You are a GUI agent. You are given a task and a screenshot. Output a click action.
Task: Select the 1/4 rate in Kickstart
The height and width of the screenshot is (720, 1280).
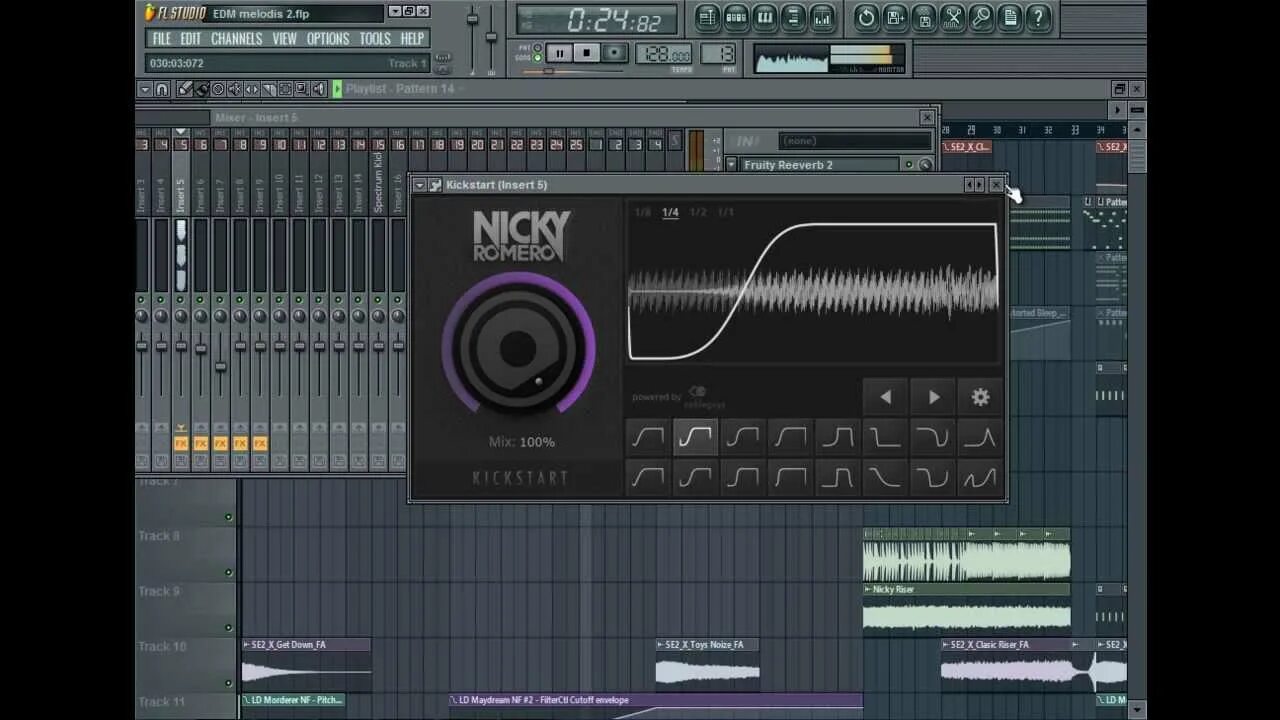pyautogui.click(x=670, y=212)
